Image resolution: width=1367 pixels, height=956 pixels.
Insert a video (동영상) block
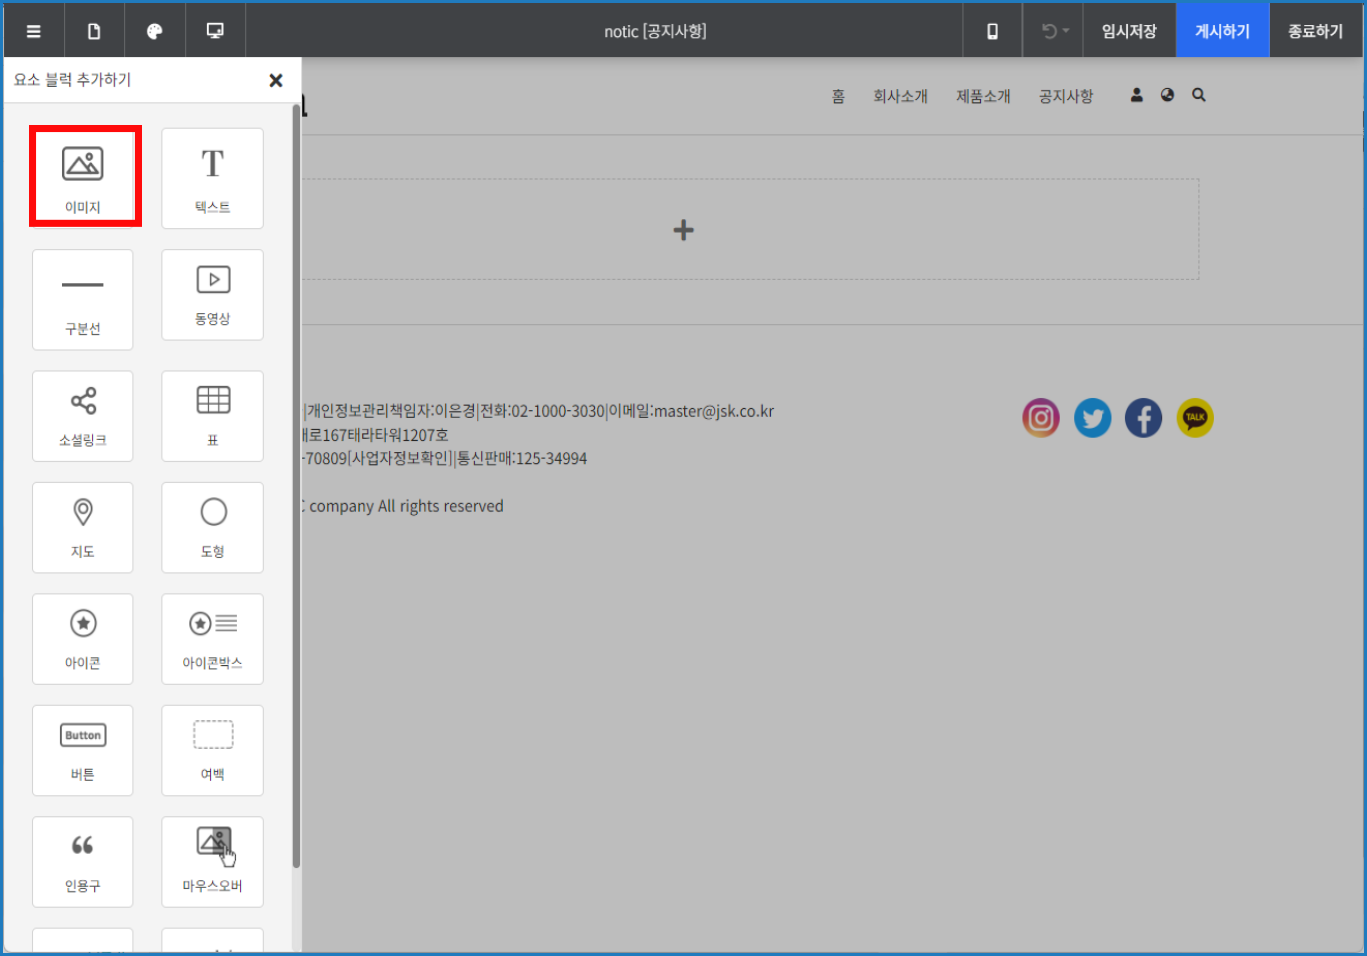pos(212,295)
